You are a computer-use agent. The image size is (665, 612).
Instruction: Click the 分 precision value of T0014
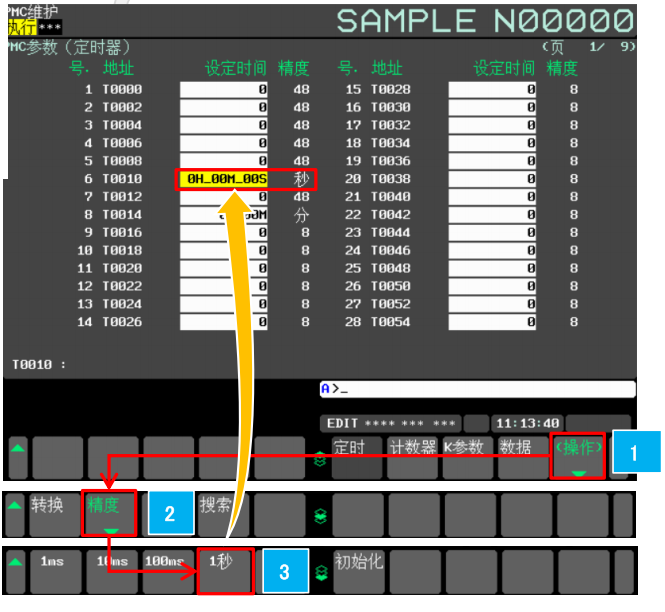pyautogui.click(x=302, y=215)
